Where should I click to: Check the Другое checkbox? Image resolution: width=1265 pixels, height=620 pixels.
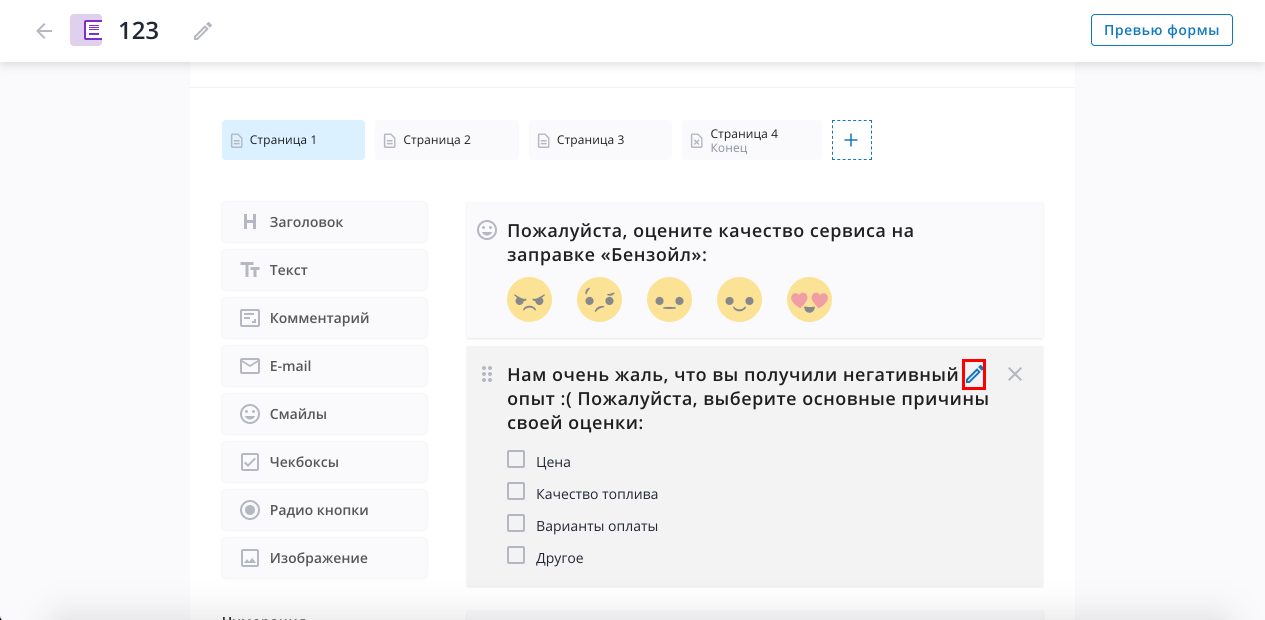[516, 555]
